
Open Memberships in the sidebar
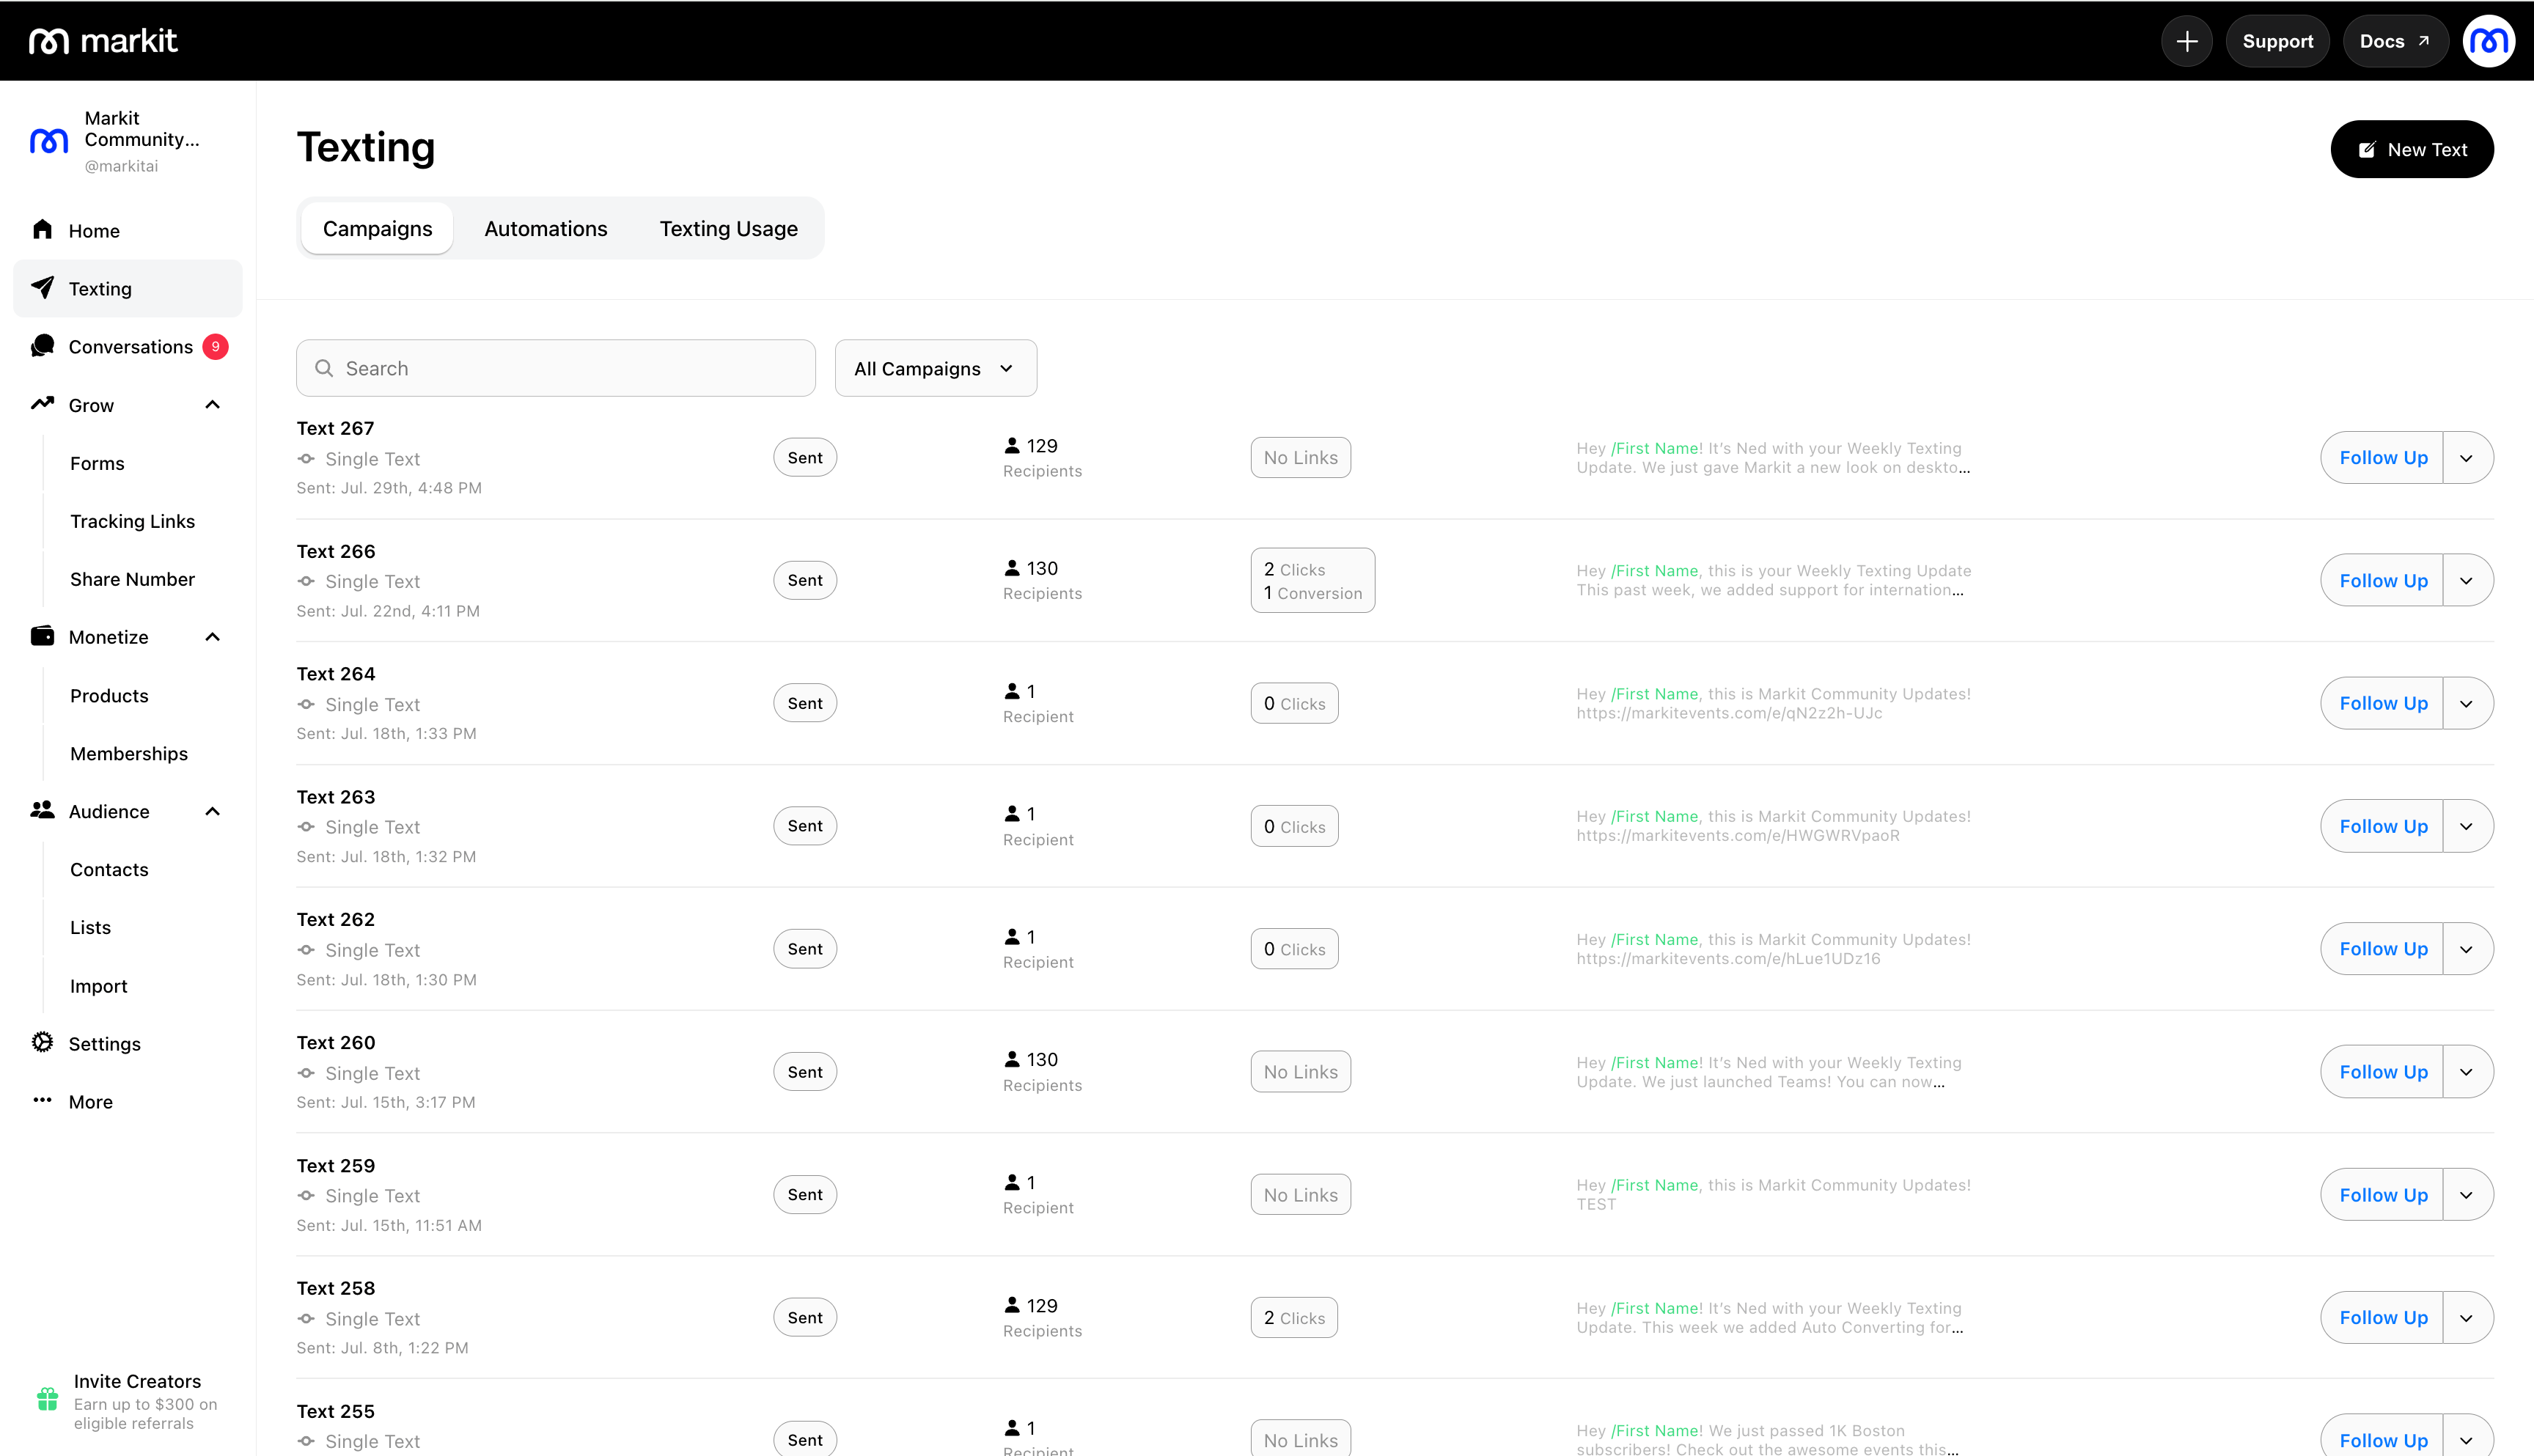pos(129,753)
